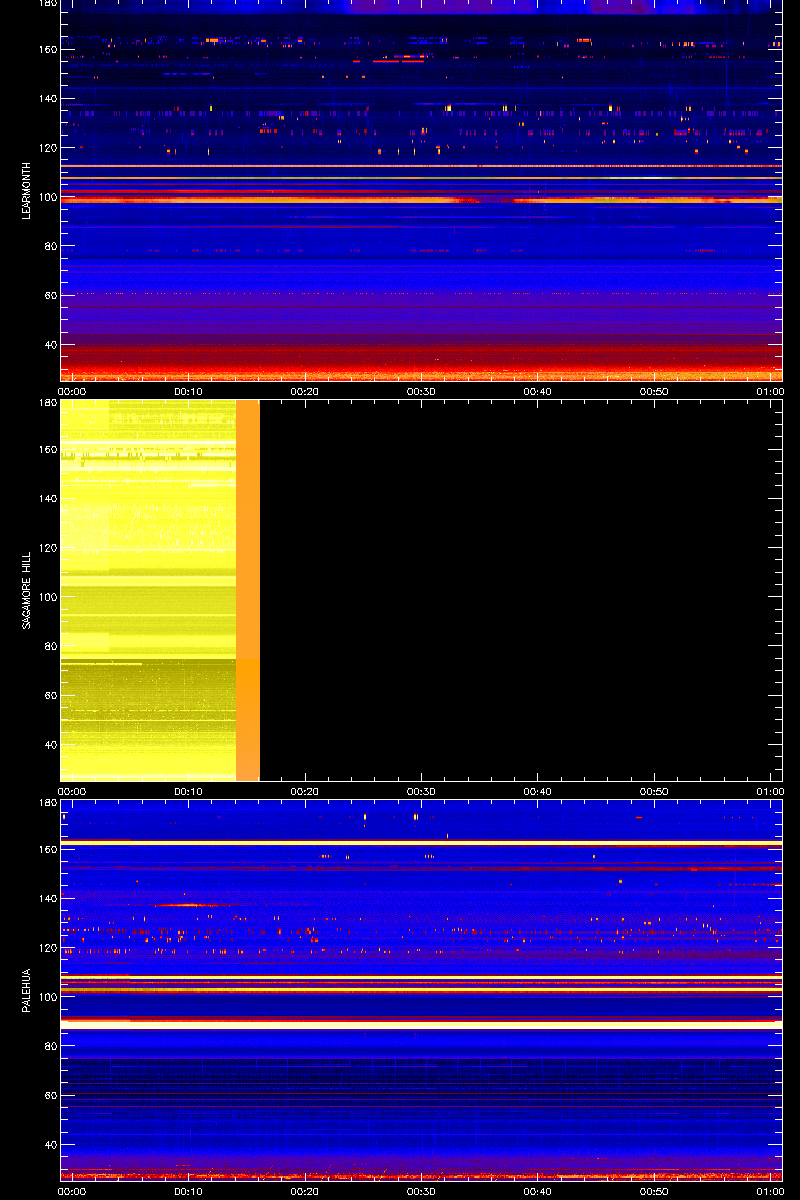The image size is (800, 1200).
Task: Click the bright orange band at 100 in Learmonth panel
Action: click(x=421, y=200)
